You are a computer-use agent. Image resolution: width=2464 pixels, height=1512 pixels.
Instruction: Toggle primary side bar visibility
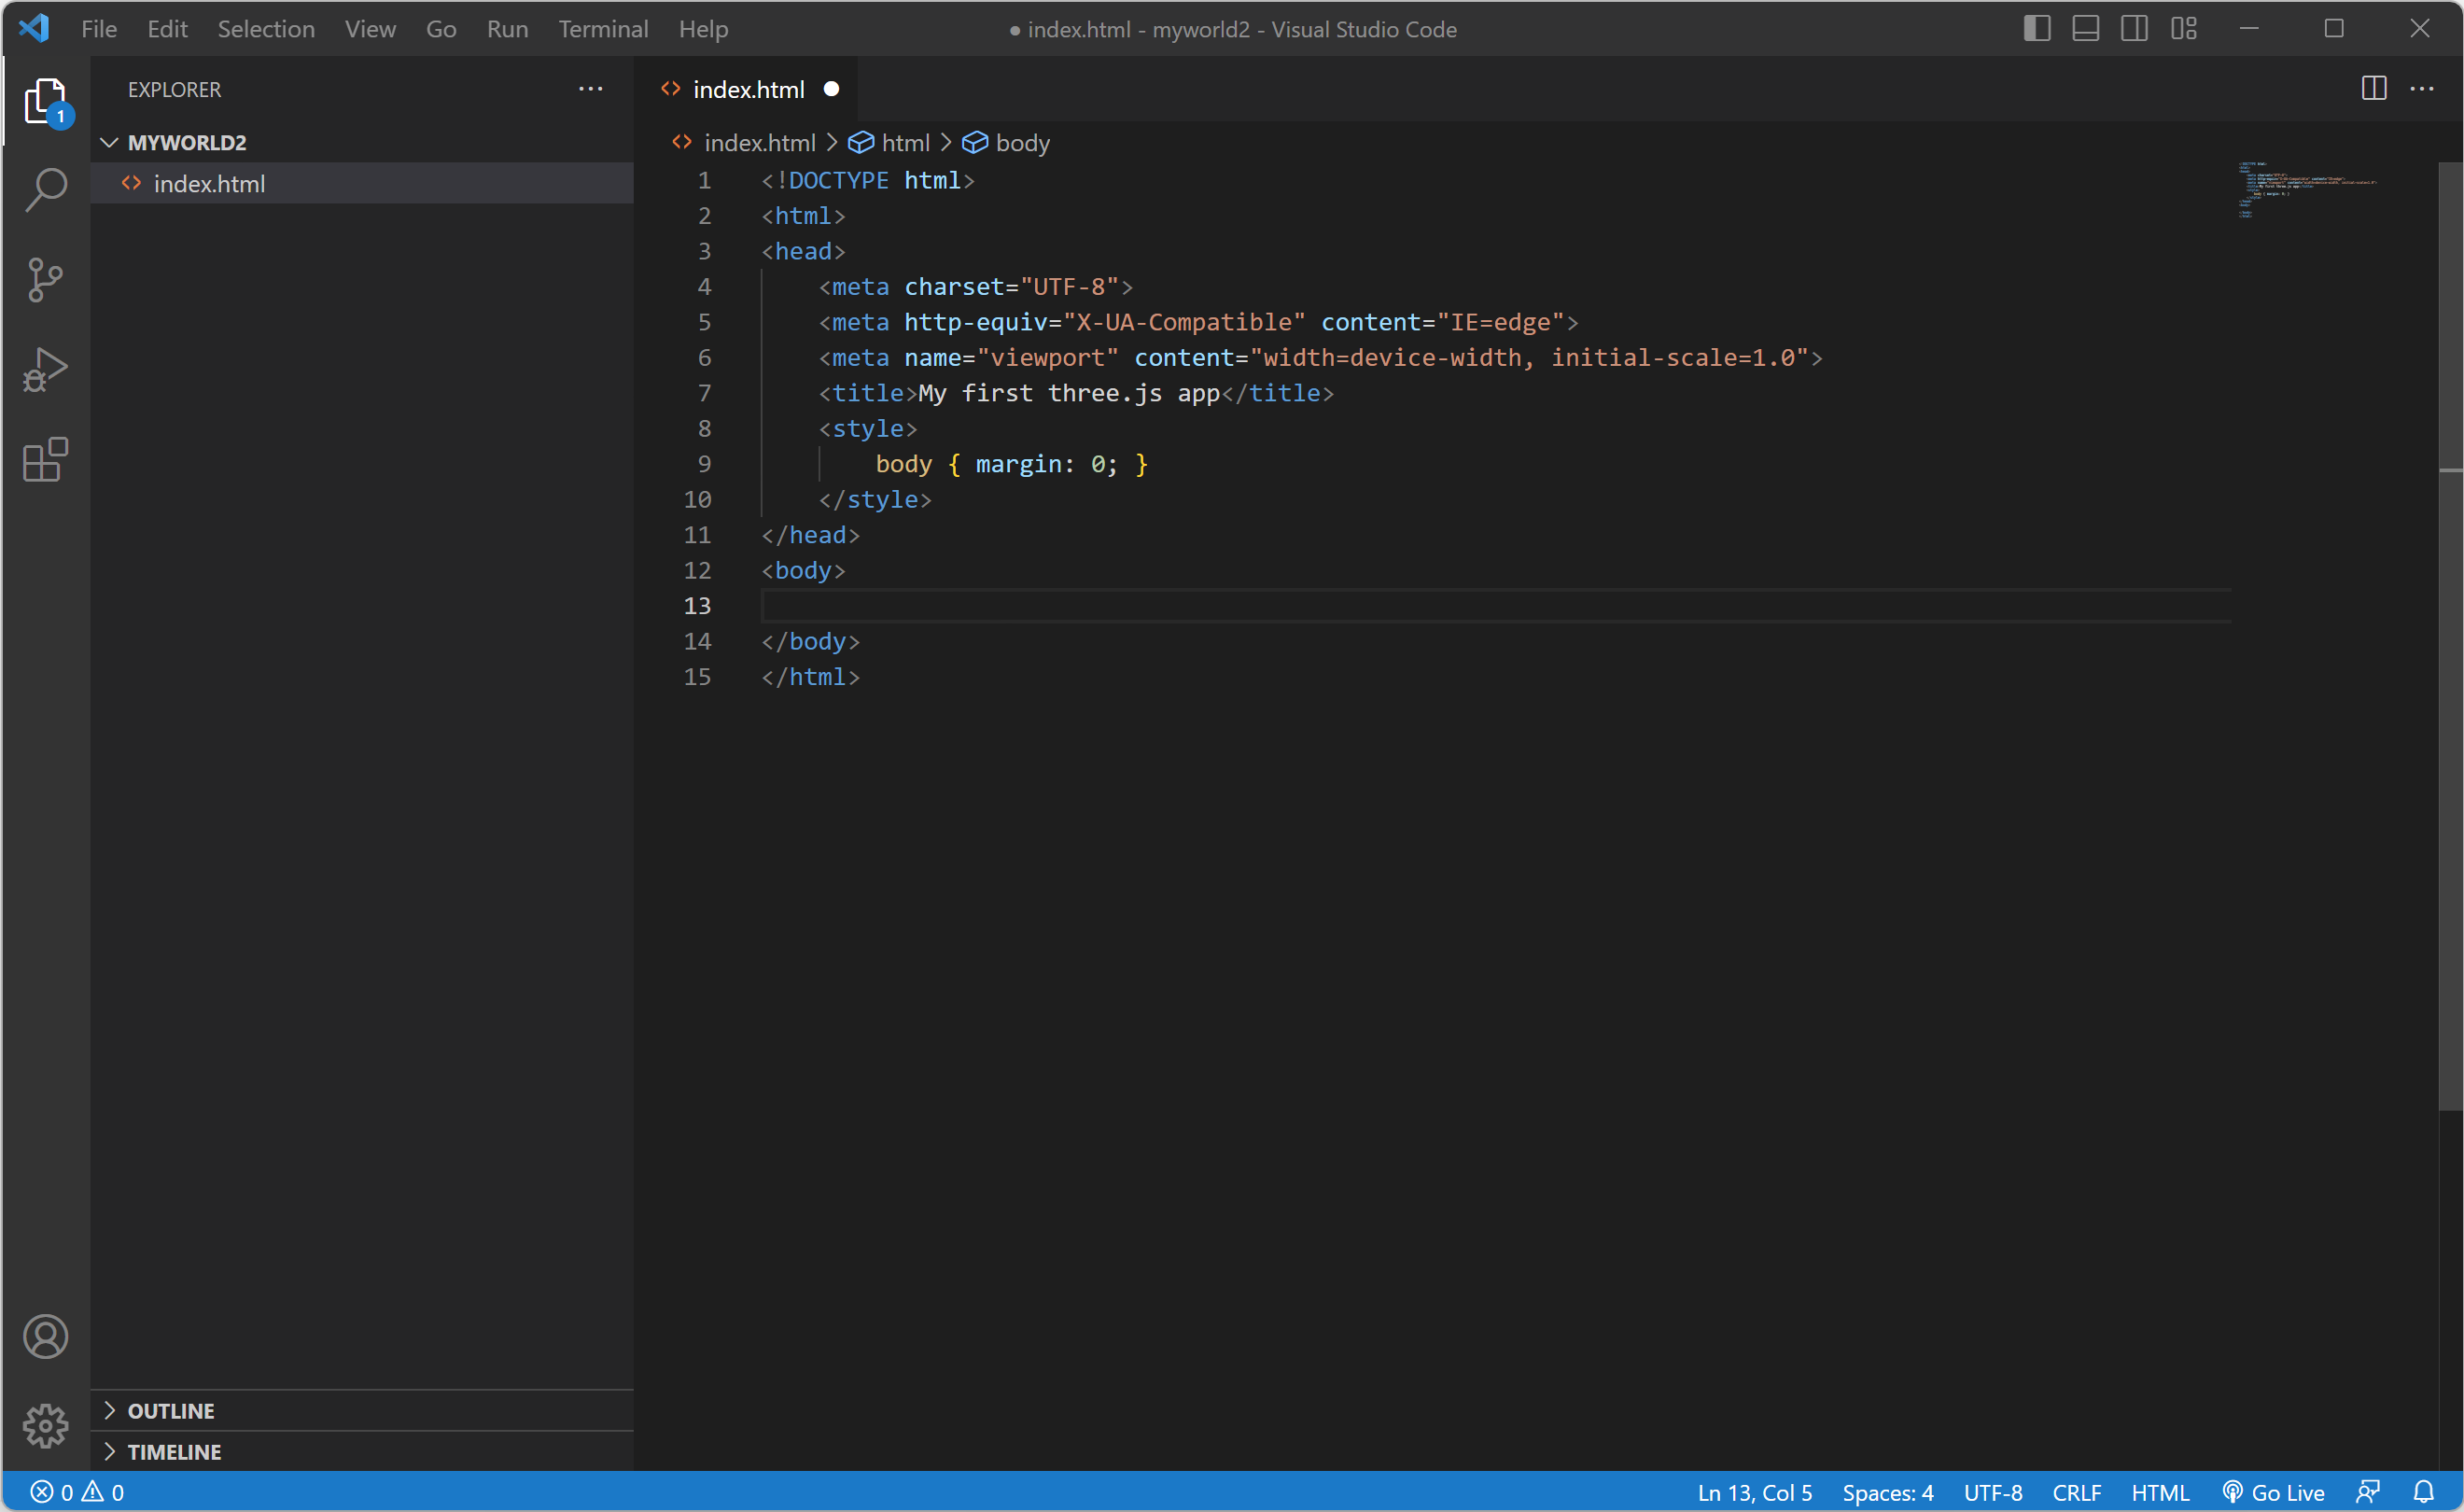point(2036,29)
